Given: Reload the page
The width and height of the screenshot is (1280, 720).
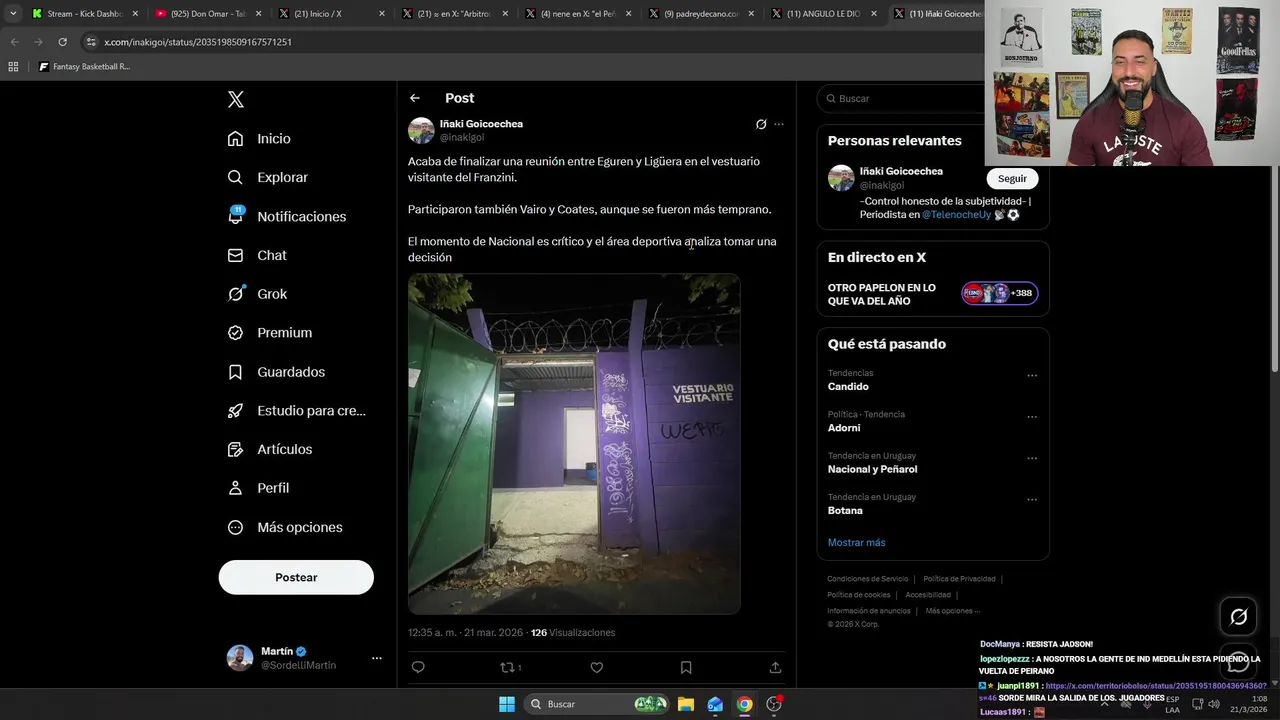Looking at the screenshot, I should click(62, 42).
